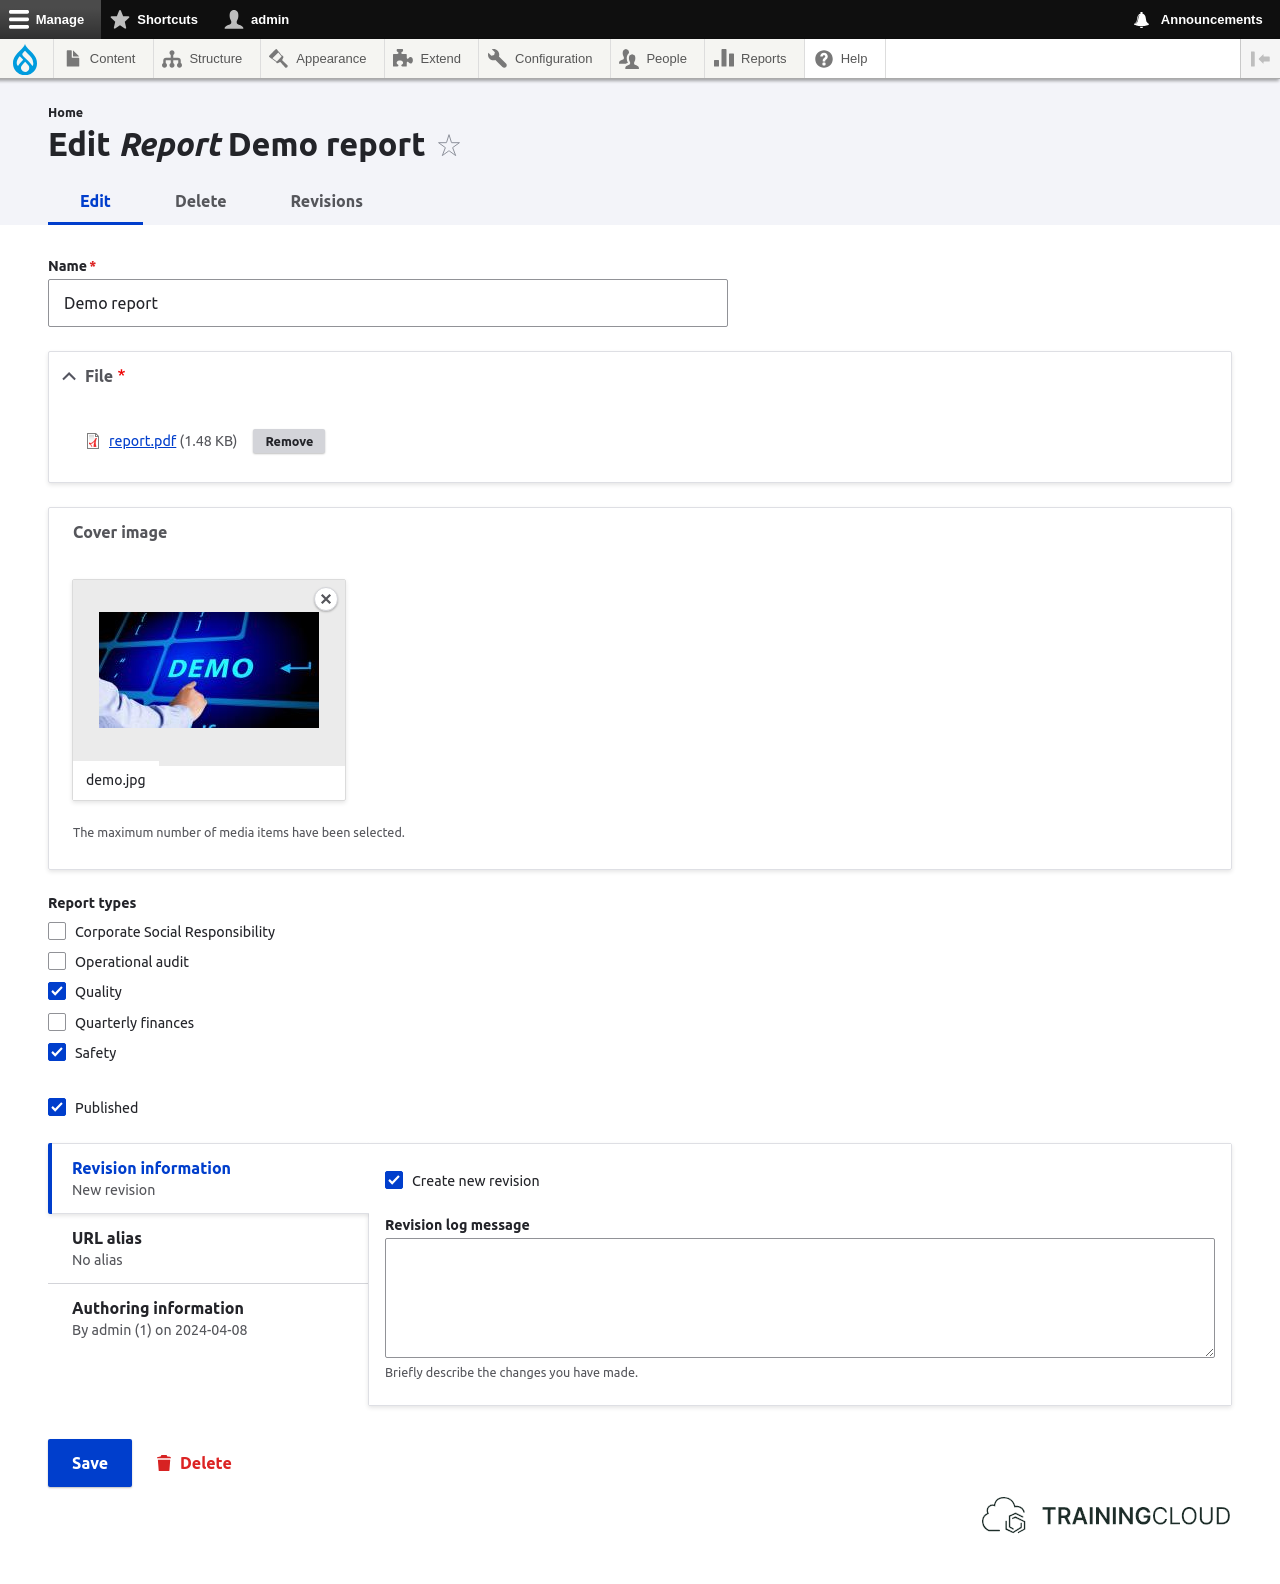Screen dimensions: 1280x1584
Task: Click 'maximum number of media items' message
Action: pyautogui.click(x=239, y=832)
